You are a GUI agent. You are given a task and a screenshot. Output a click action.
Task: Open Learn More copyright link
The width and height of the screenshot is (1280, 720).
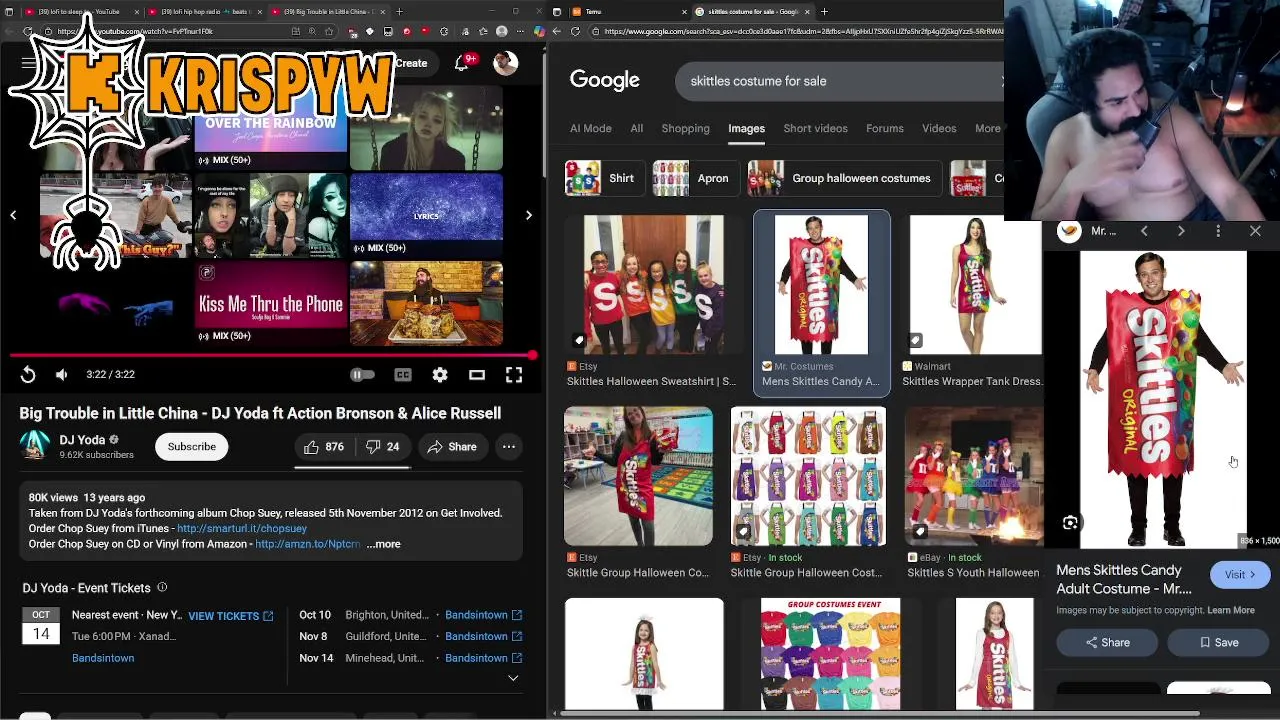coord(1231,610)
